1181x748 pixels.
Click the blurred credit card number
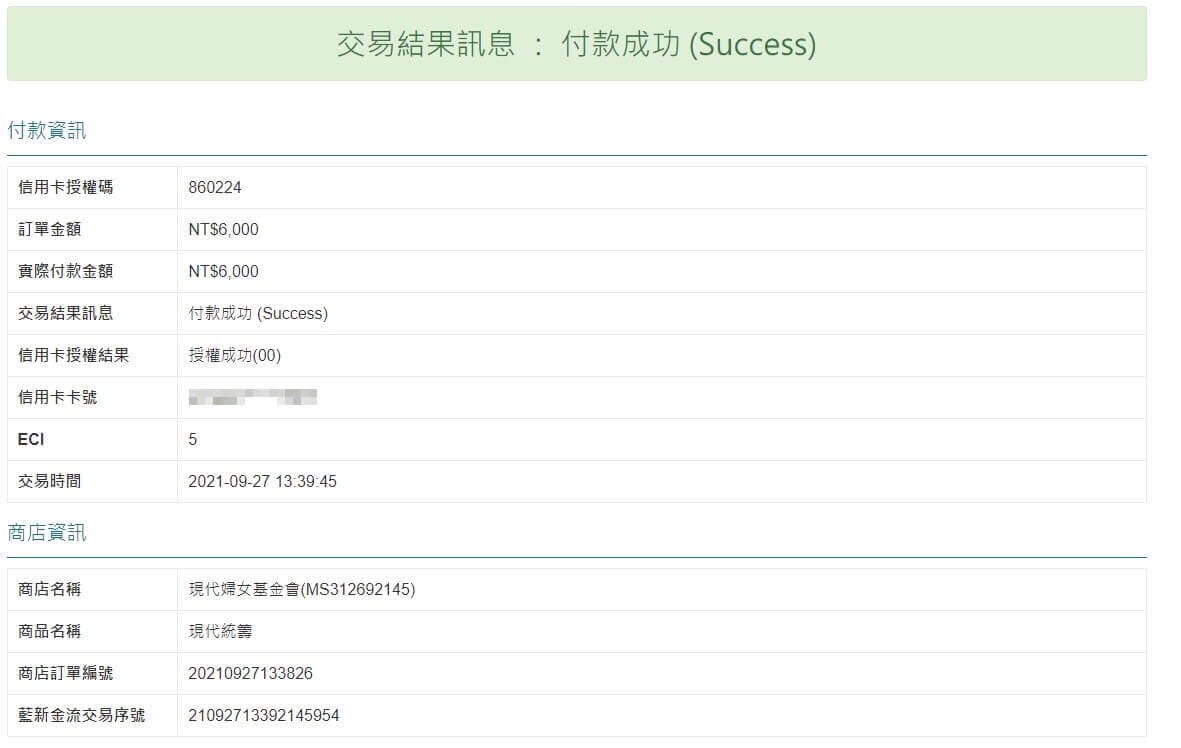(252, 397)
